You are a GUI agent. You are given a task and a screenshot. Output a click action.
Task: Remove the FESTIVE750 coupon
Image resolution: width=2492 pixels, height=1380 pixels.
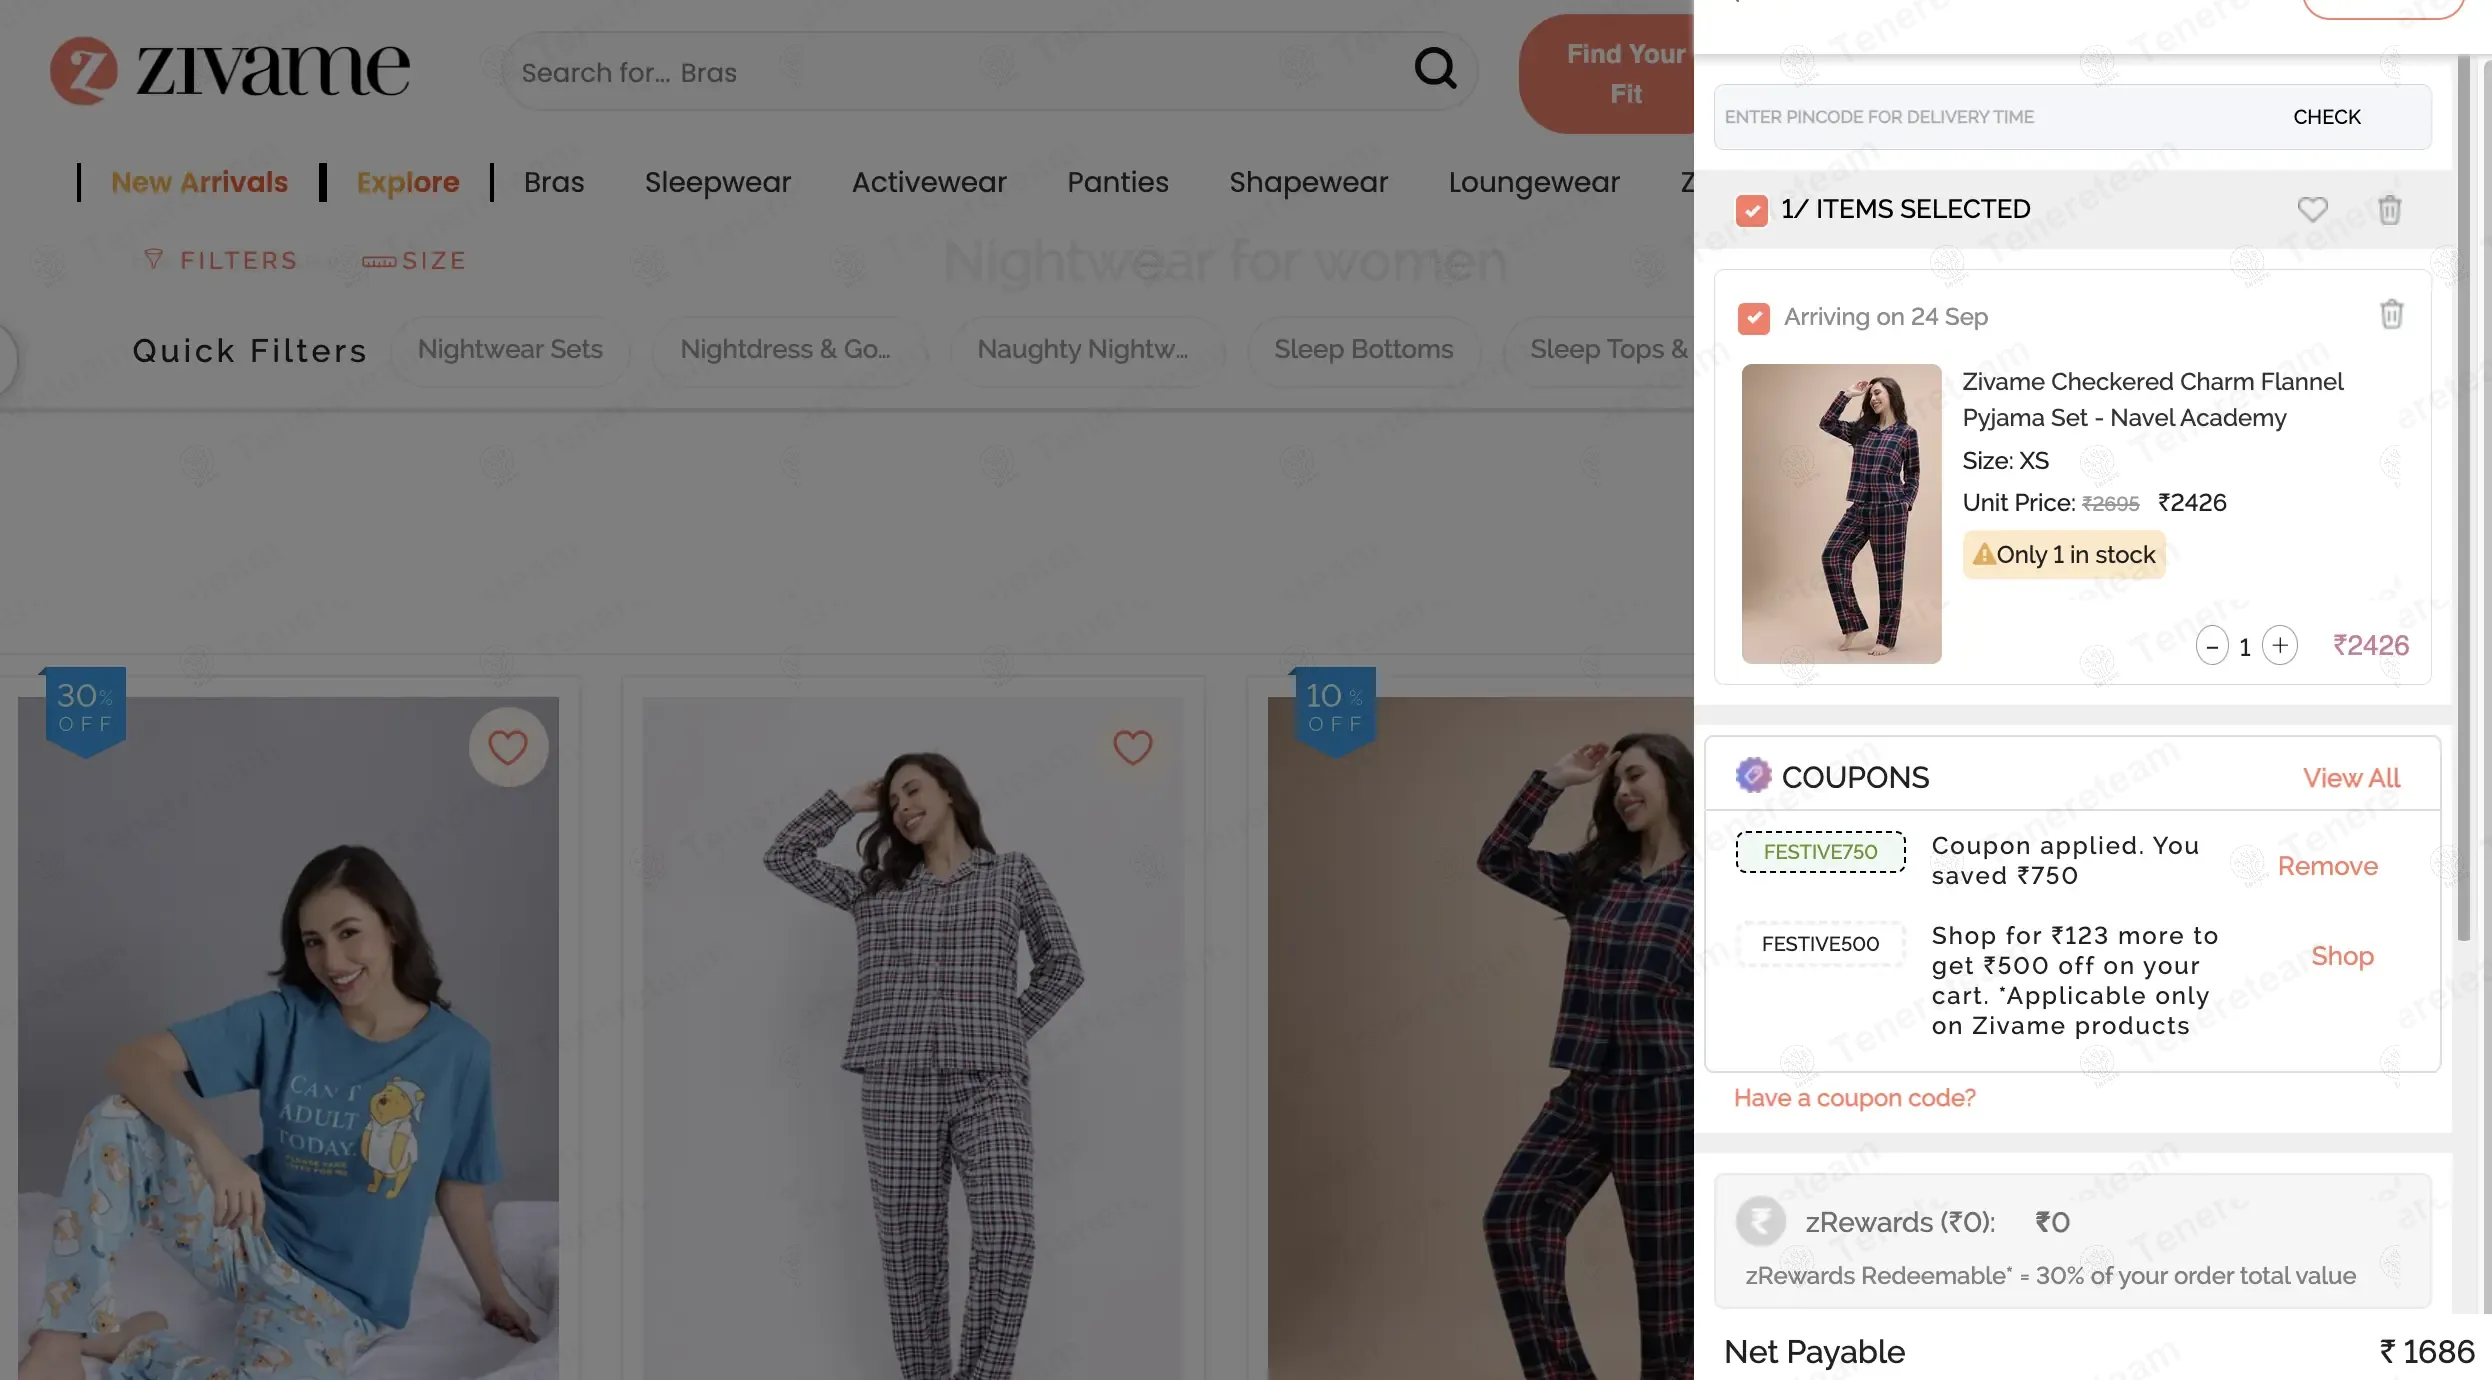click(x=2327, y=865)
